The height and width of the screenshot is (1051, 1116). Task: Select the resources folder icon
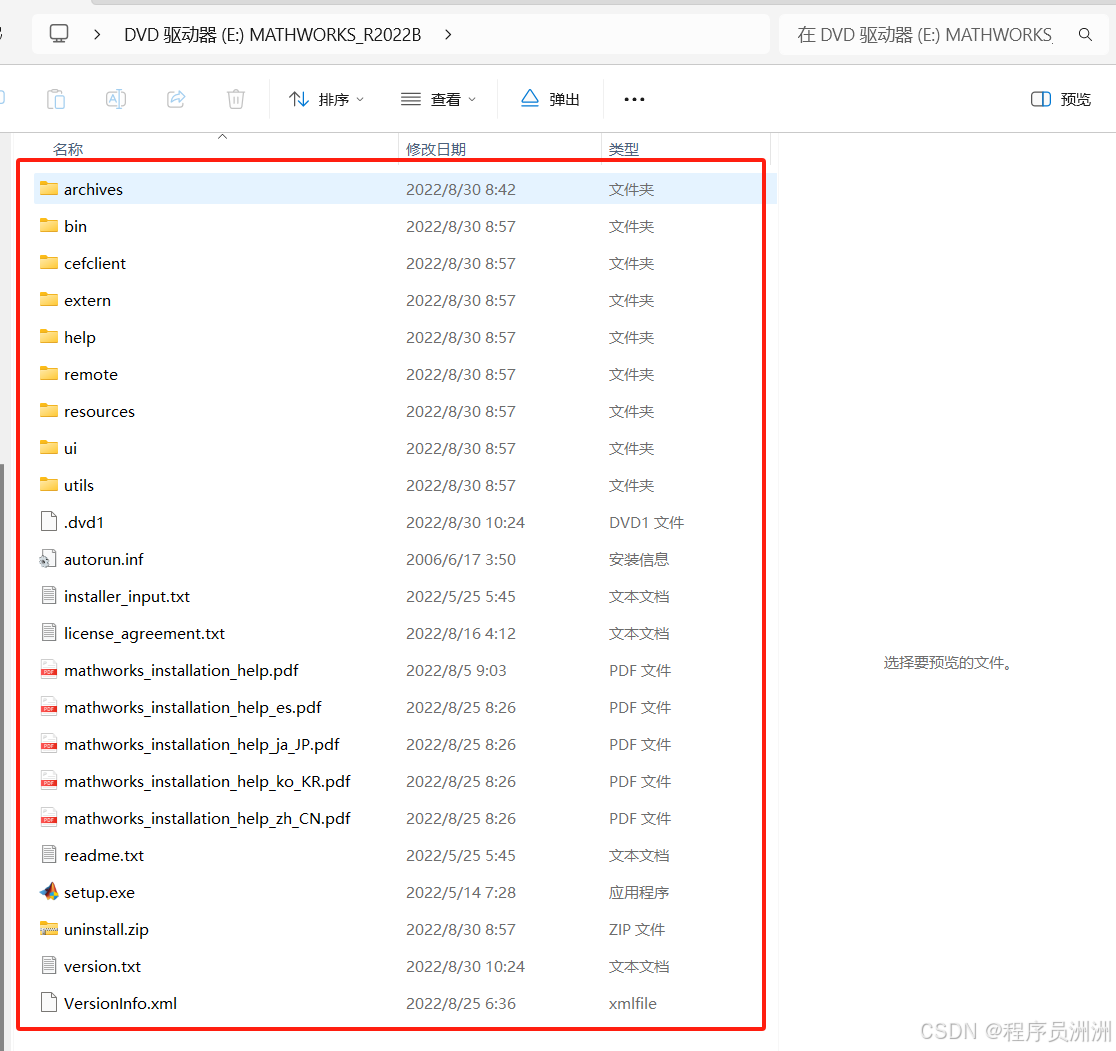49,411
